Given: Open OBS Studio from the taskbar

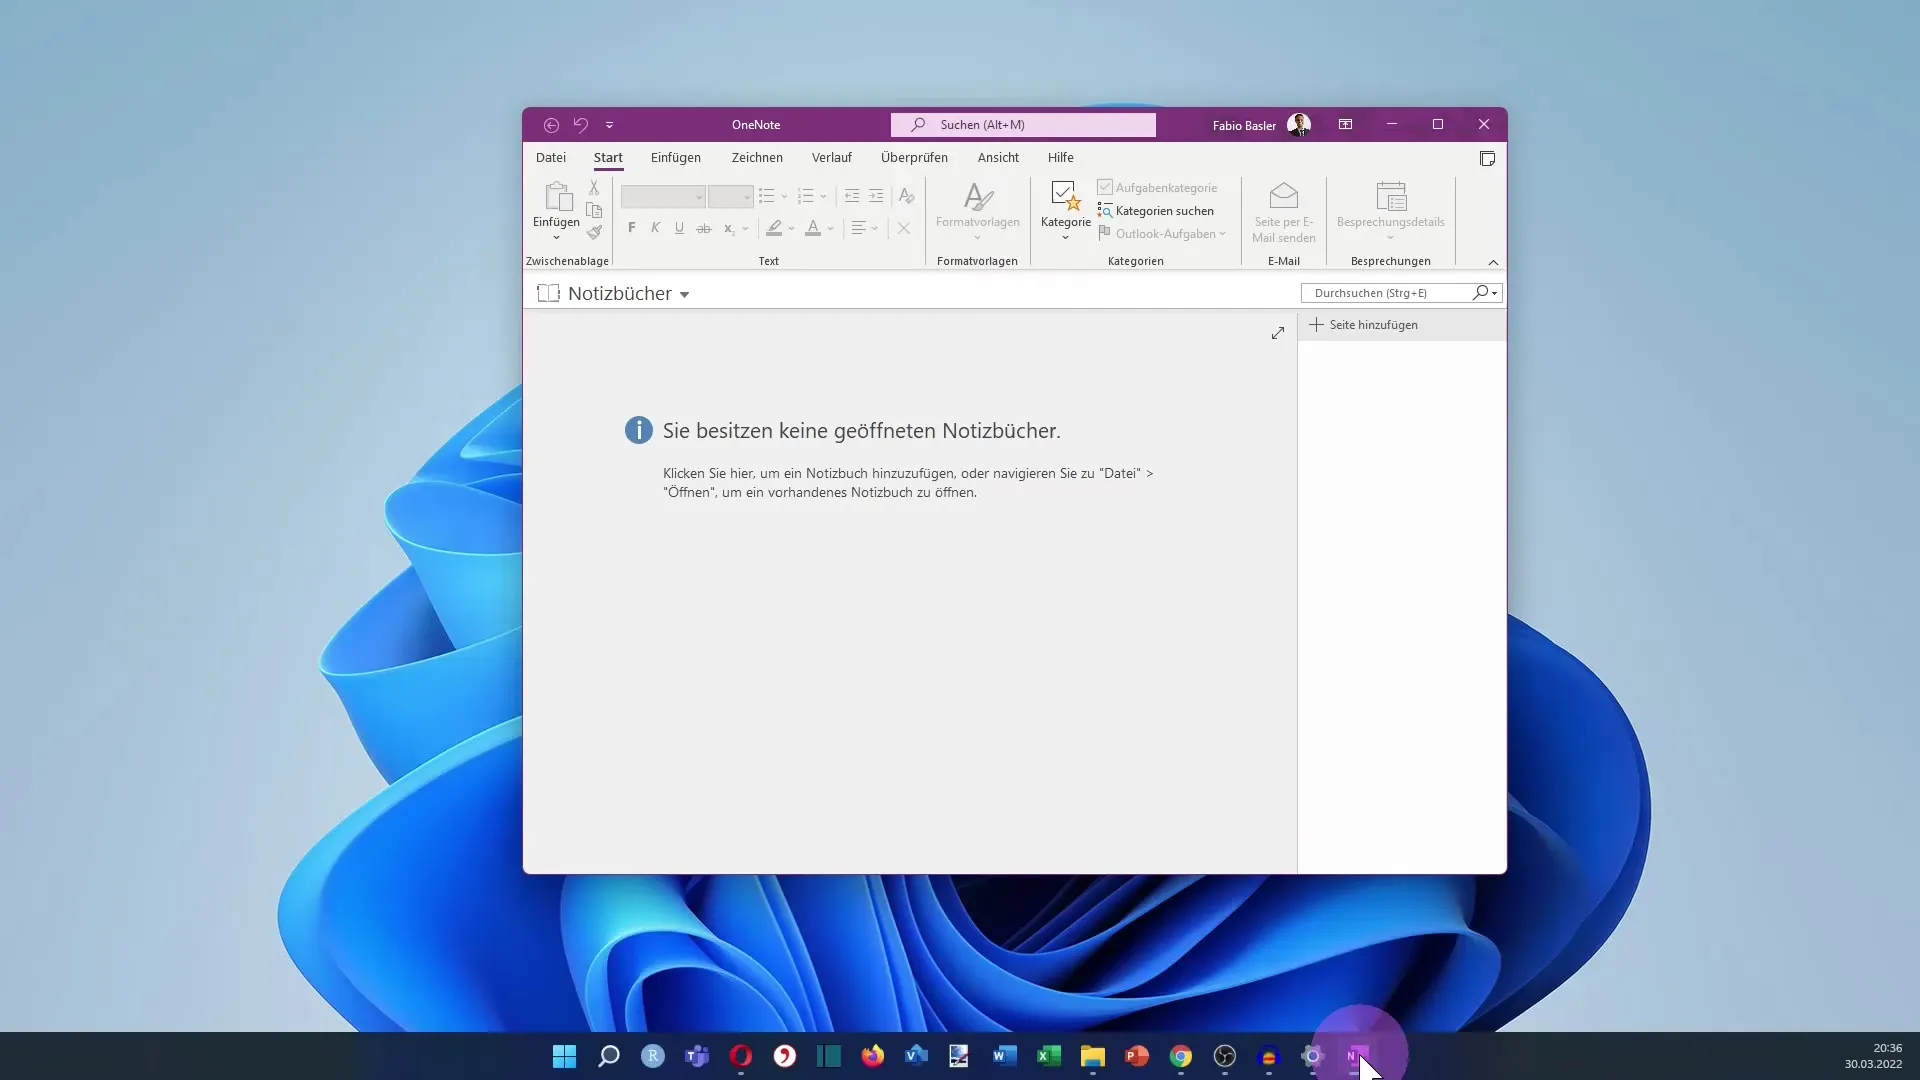Looking at the screenshot, I should click(x=1224, y=1056).
